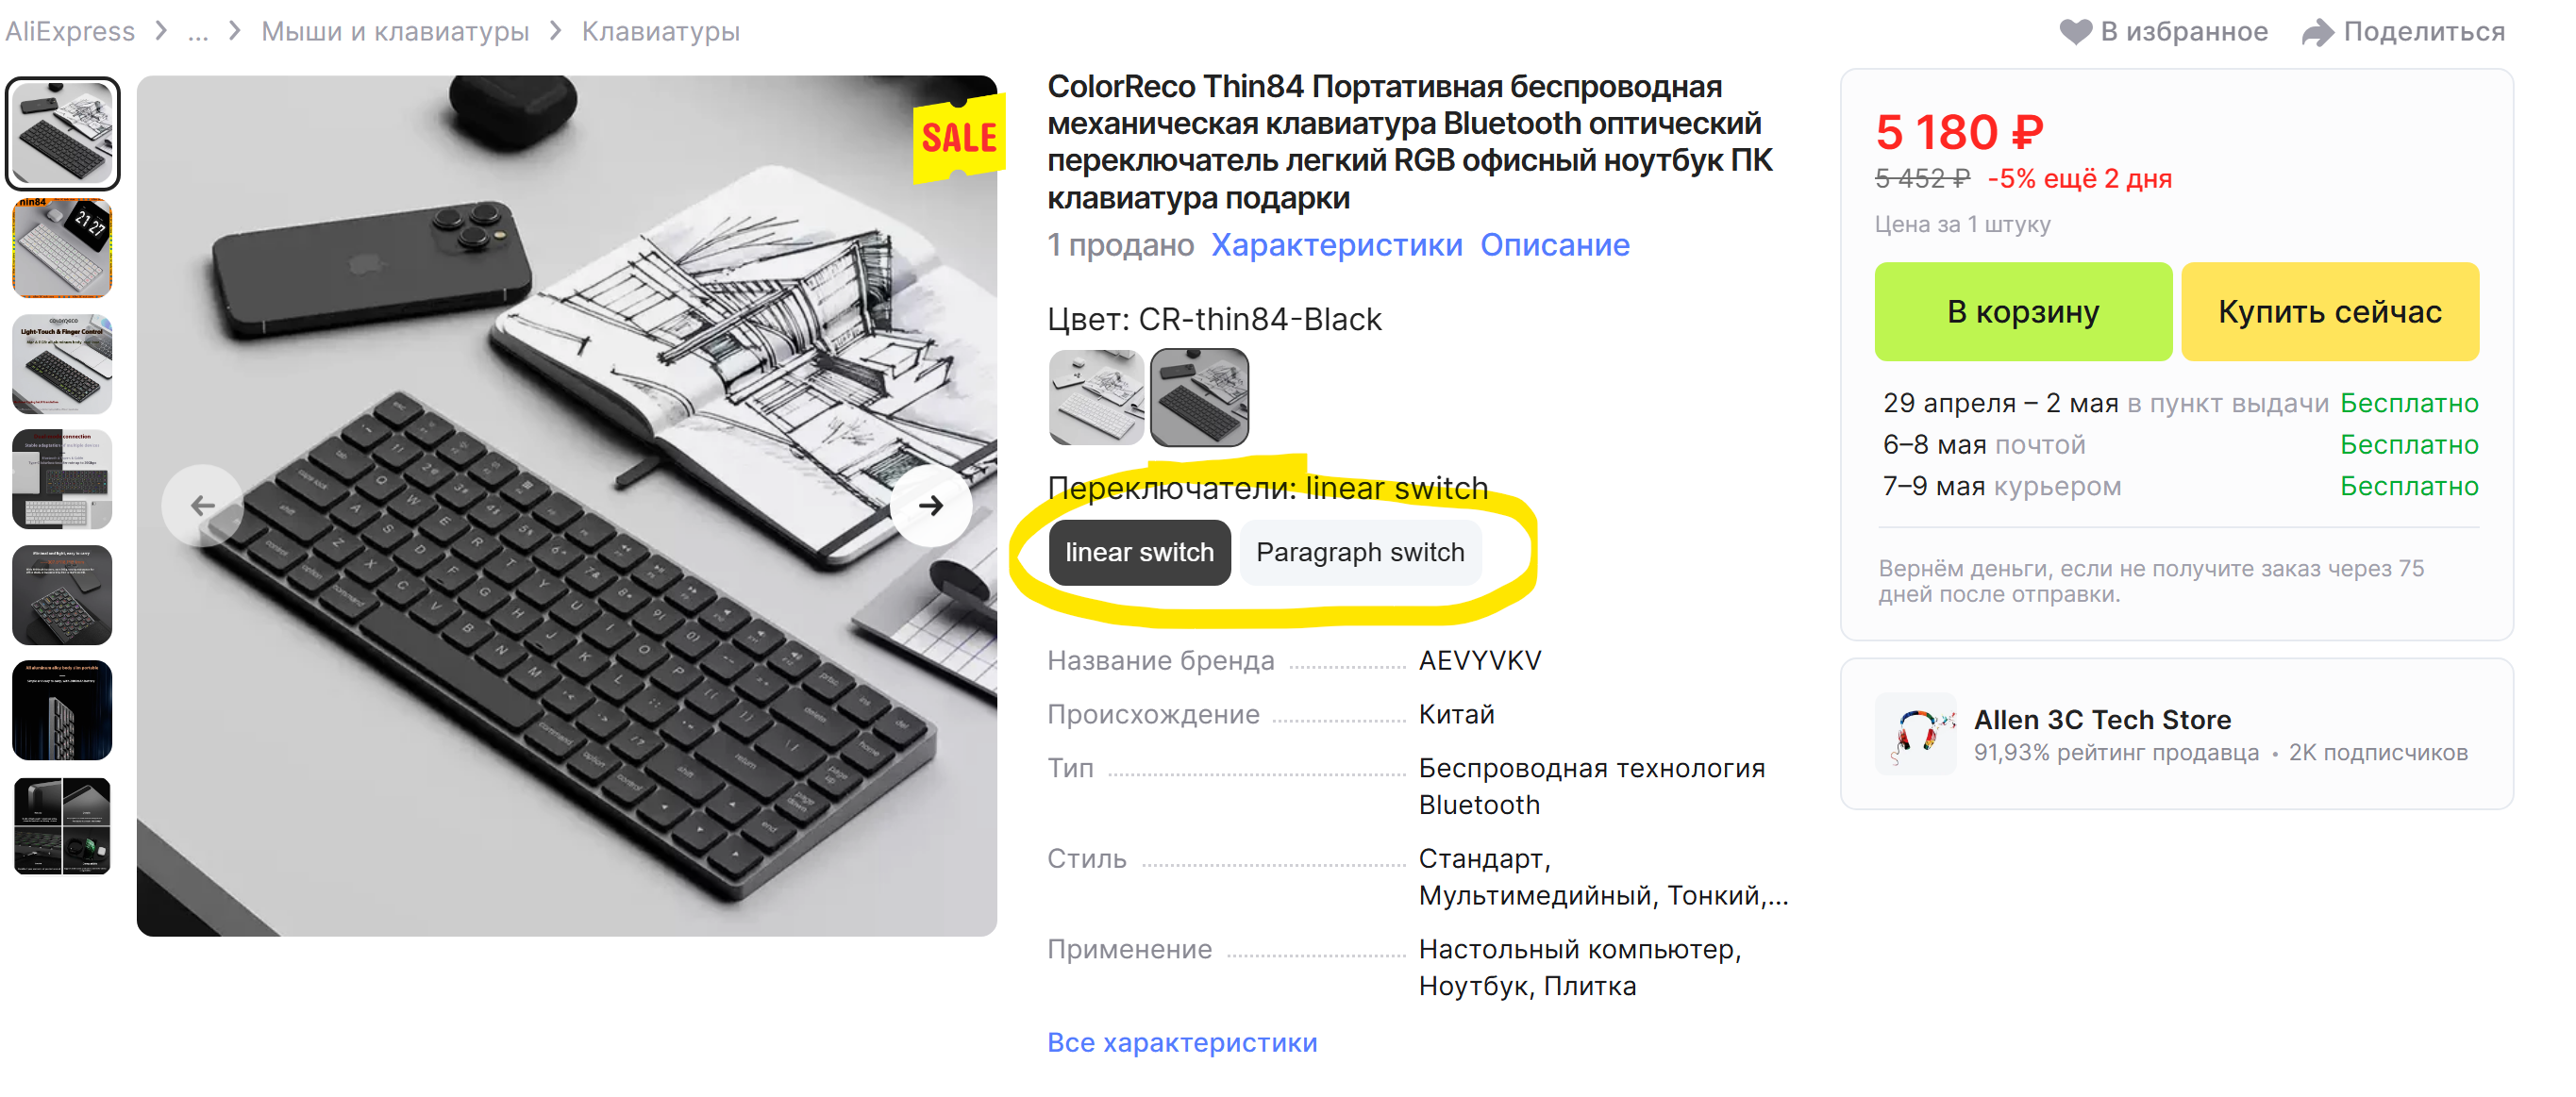Image resolution: width=2576 pixels, height=1097 pixels.
Task: Select the white keyboard with clock thumbnail
Action: (x=62, y=248)
